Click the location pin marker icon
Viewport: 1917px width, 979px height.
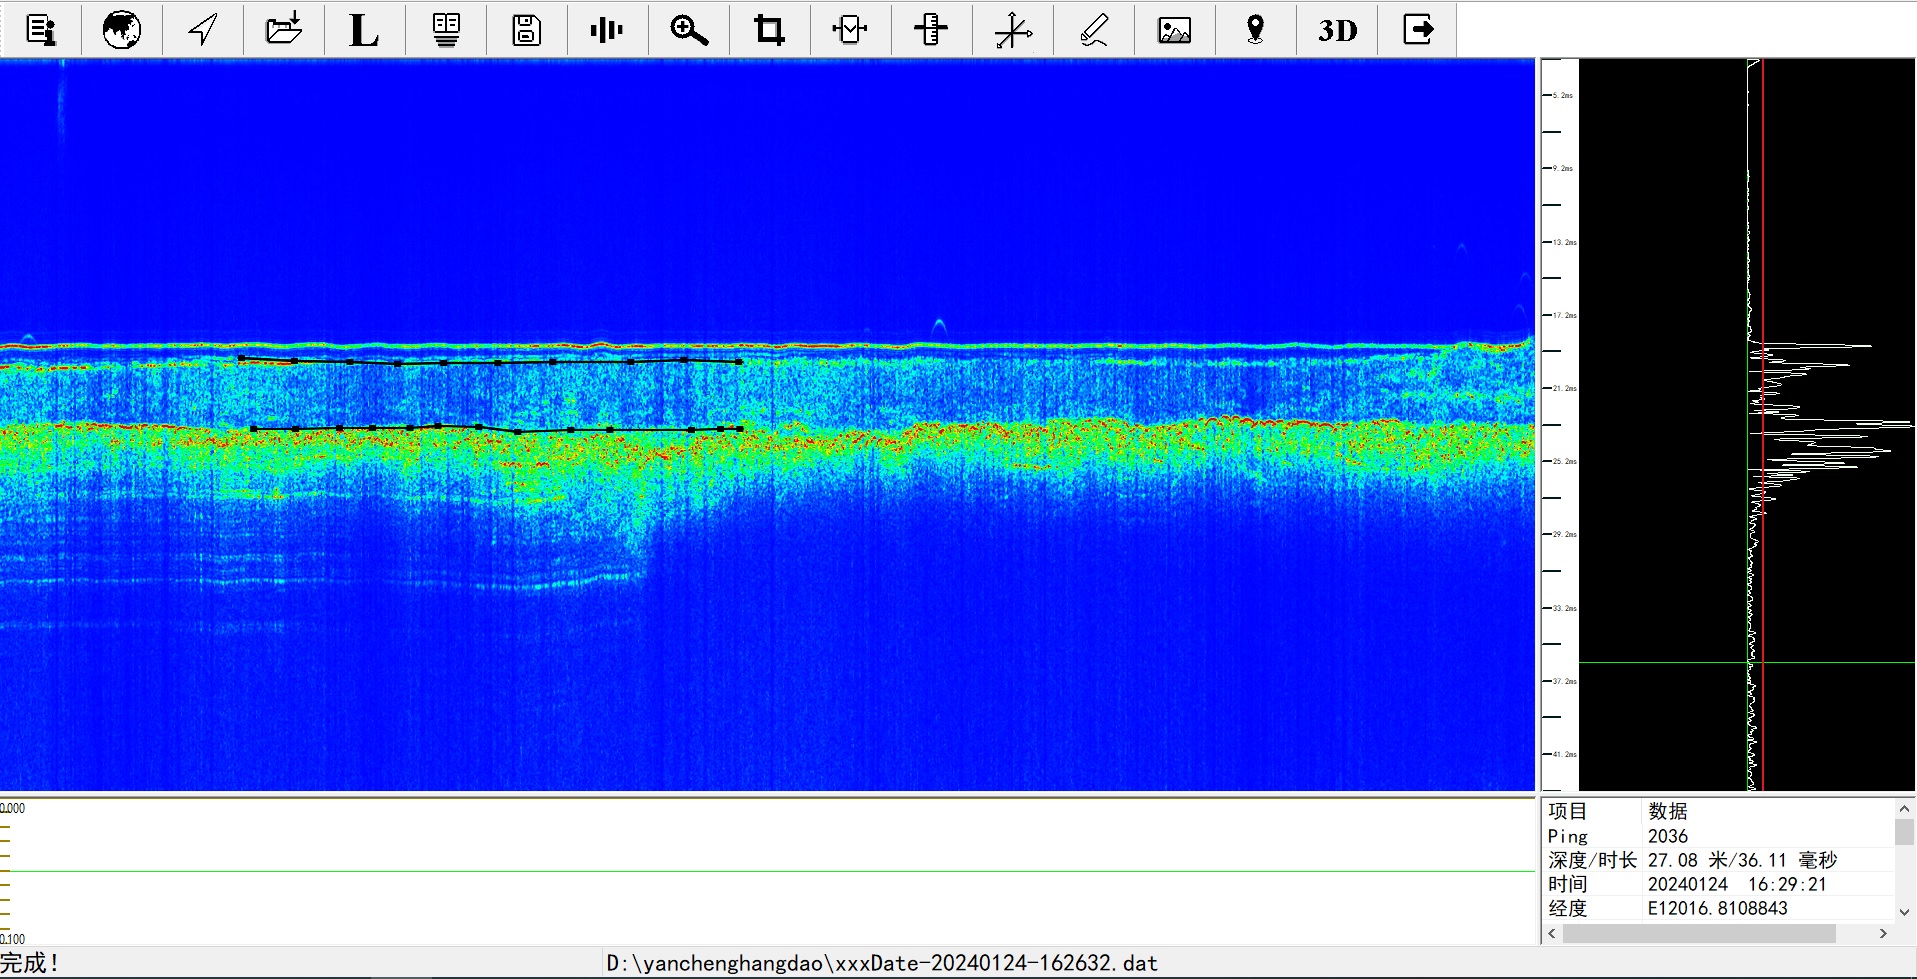(1256, 30)
